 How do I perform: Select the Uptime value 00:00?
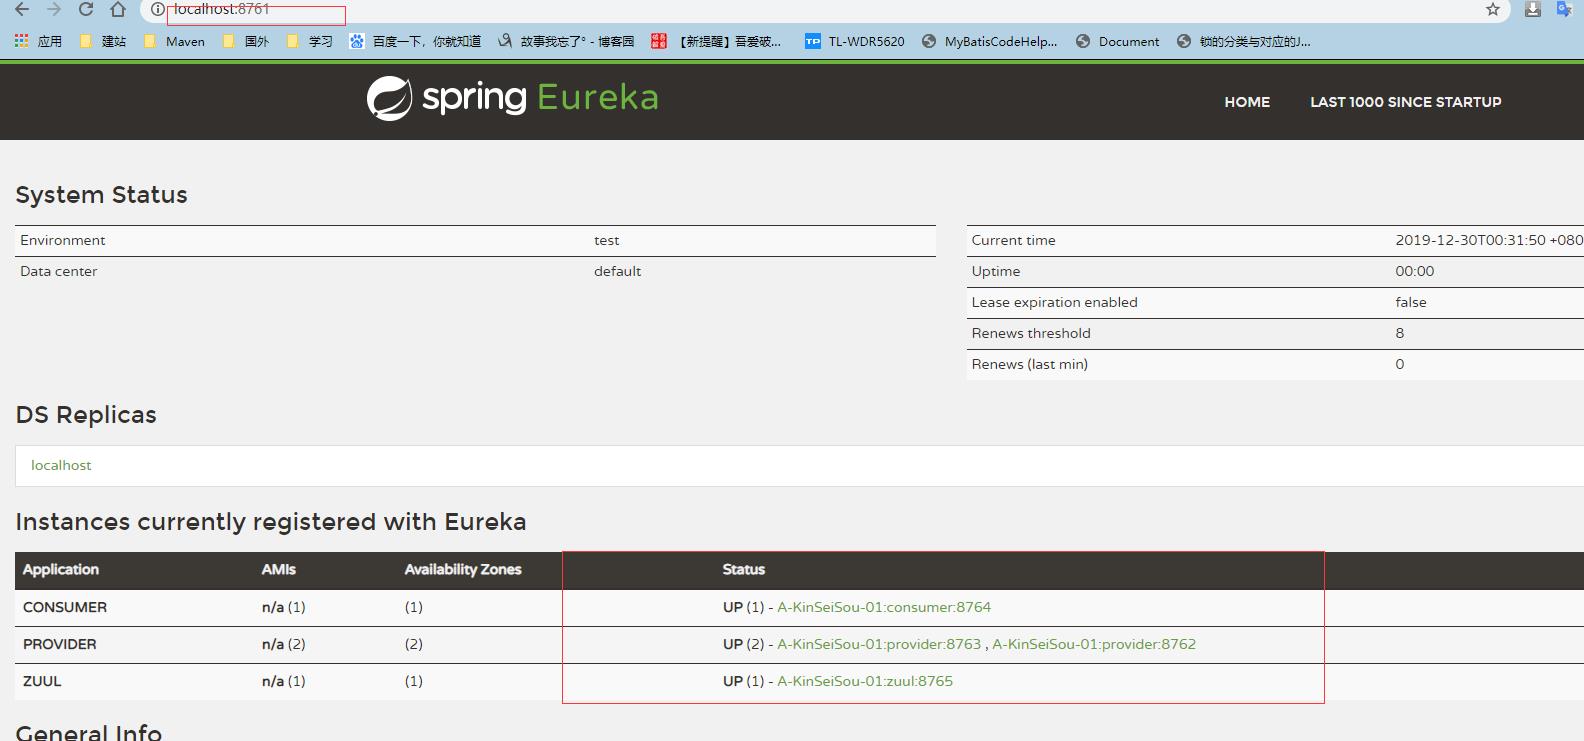click(x=1414, y=271)
